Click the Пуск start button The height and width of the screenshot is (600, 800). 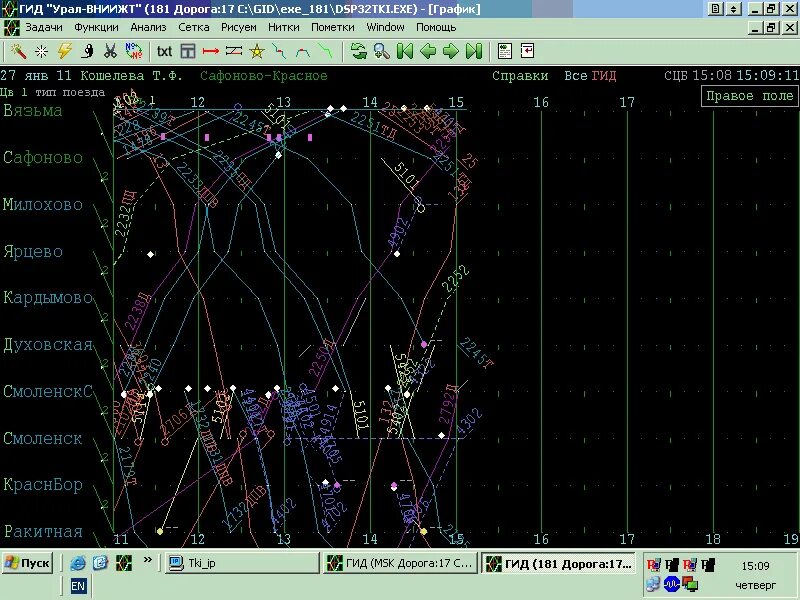coord(28,563)
